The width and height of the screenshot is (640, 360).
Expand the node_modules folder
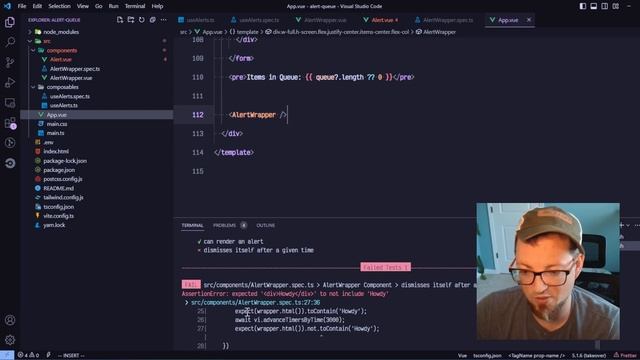tap(30, 32)
